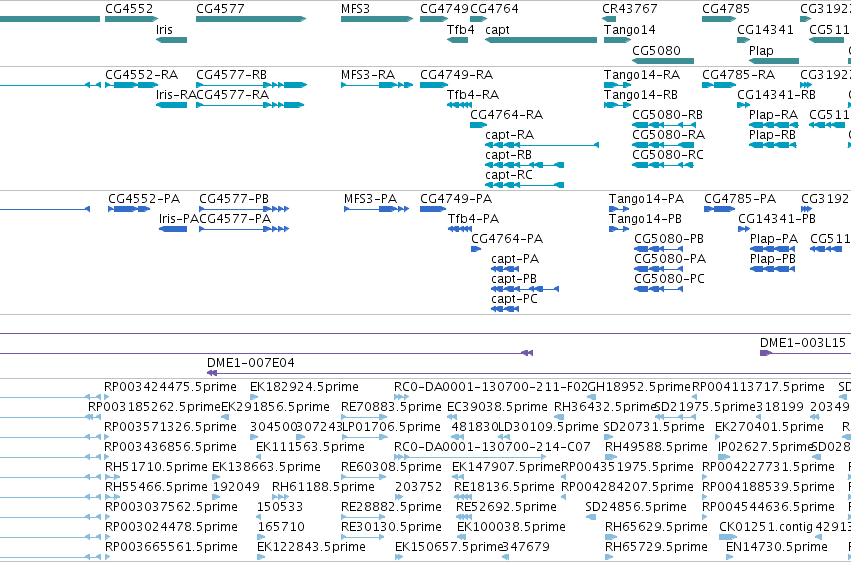The image size is (851, 562).
Task: Open the CG14341-PB protein label
Action: pos(777,219)
